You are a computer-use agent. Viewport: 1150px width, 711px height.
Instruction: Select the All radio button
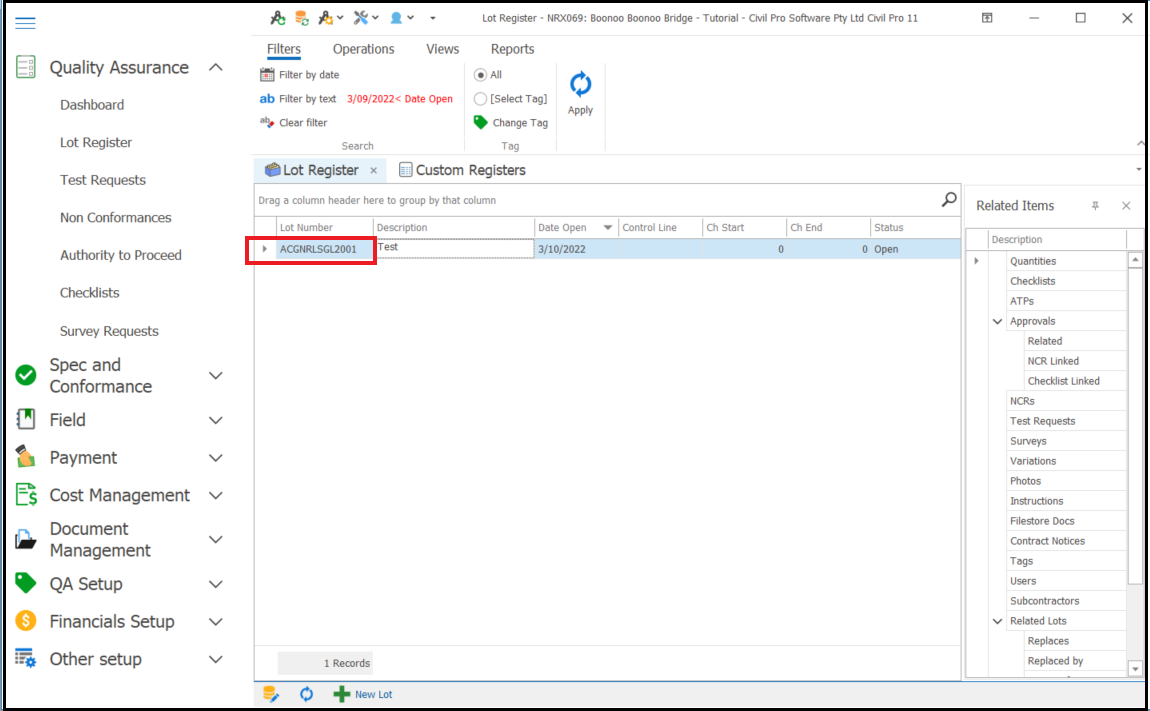(x=480, y=75)
